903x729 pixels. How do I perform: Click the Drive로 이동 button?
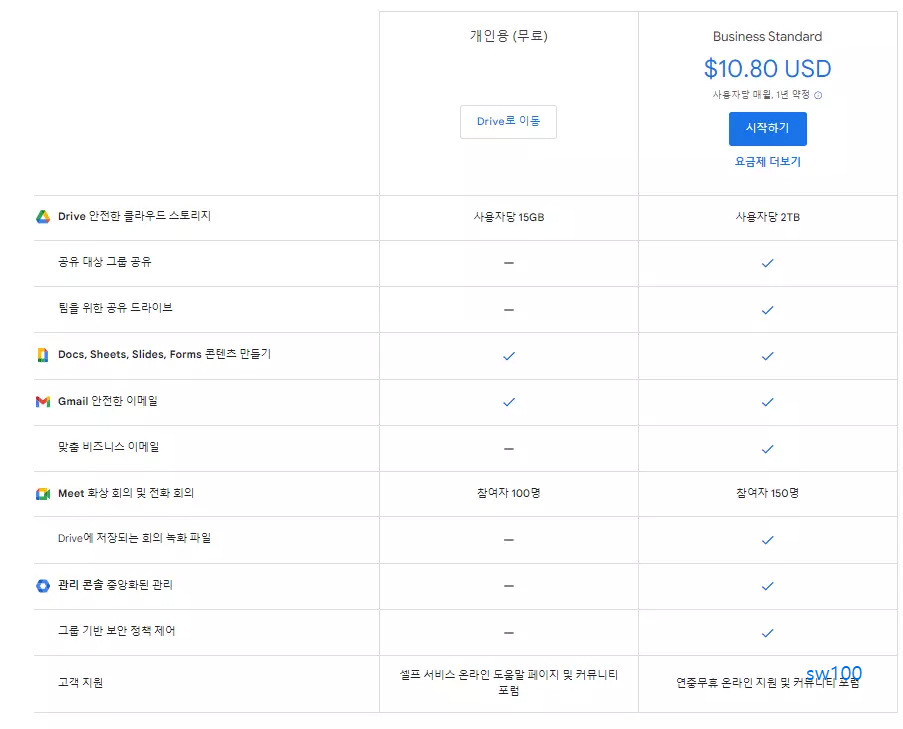coord(508,121)
